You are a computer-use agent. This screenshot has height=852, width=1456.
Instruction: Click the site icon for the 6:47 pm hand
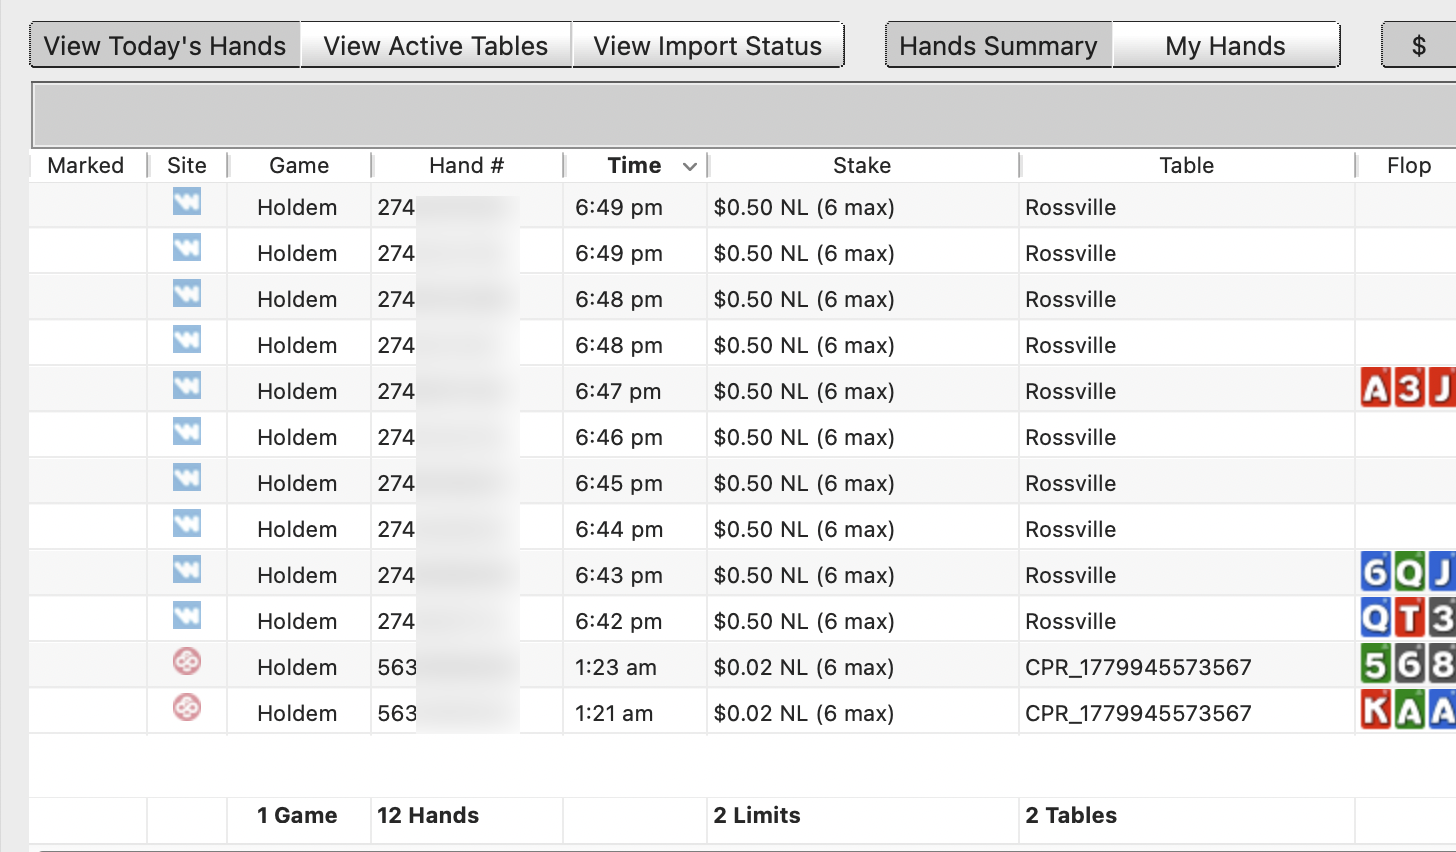click(x=187, y=386)
